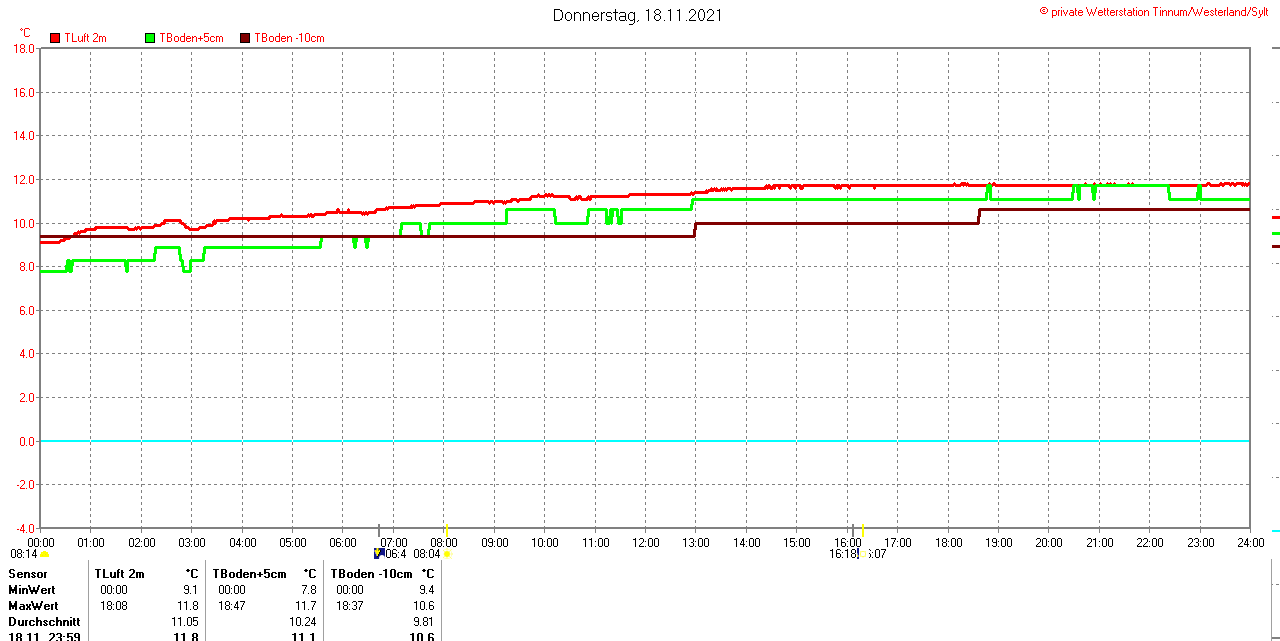Click the Donnerstag, 18.11.2021 chart title

637,15
